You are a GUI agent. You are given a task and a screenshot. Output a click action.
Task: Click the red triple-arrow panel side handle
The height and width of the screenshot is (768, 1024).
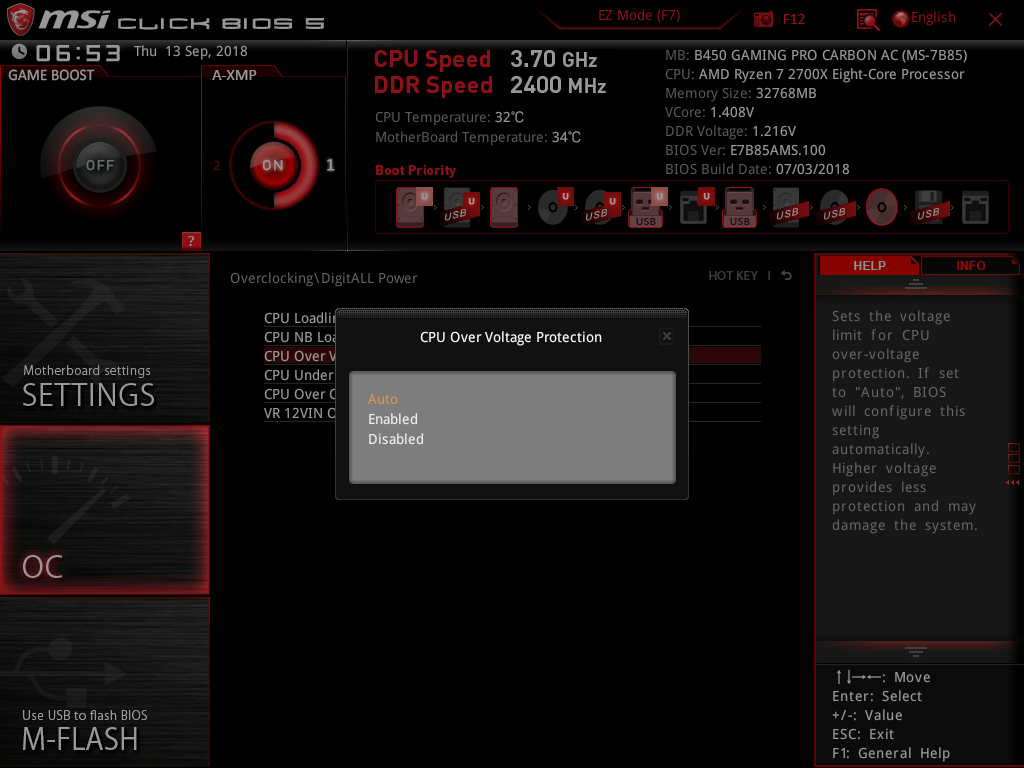(x=1012, y=483)
